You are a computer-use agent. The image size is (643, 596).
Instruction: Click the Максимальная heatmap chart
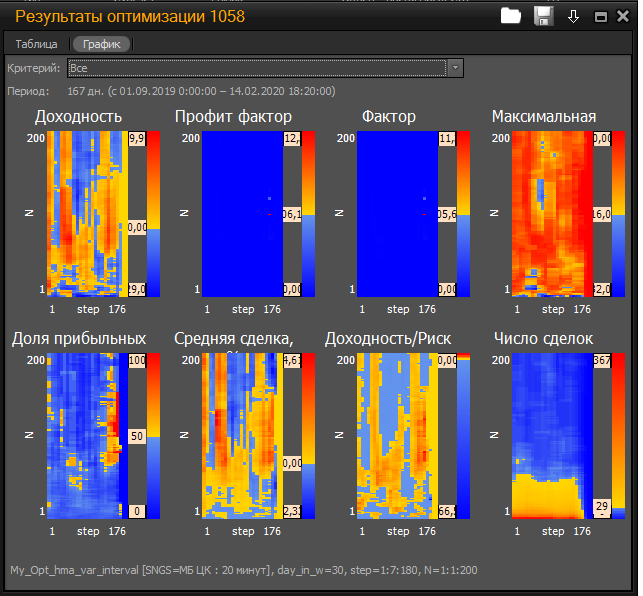tap(551, 214)
